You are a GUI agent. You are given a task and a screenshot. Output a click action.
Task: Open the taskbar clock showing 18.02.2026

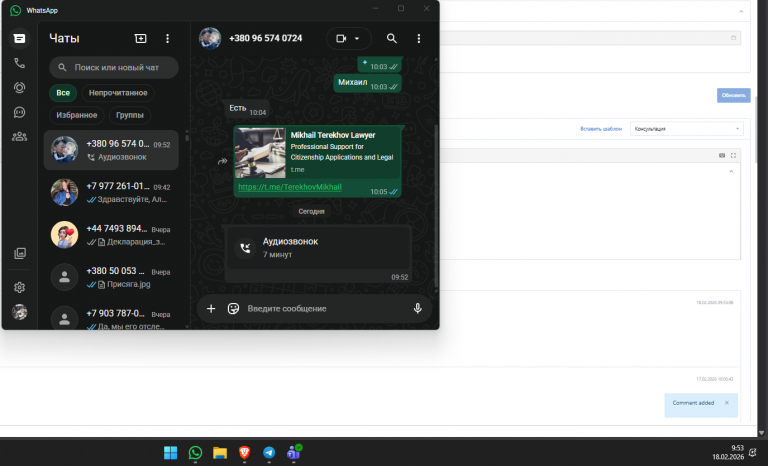[x=728, y=452]
